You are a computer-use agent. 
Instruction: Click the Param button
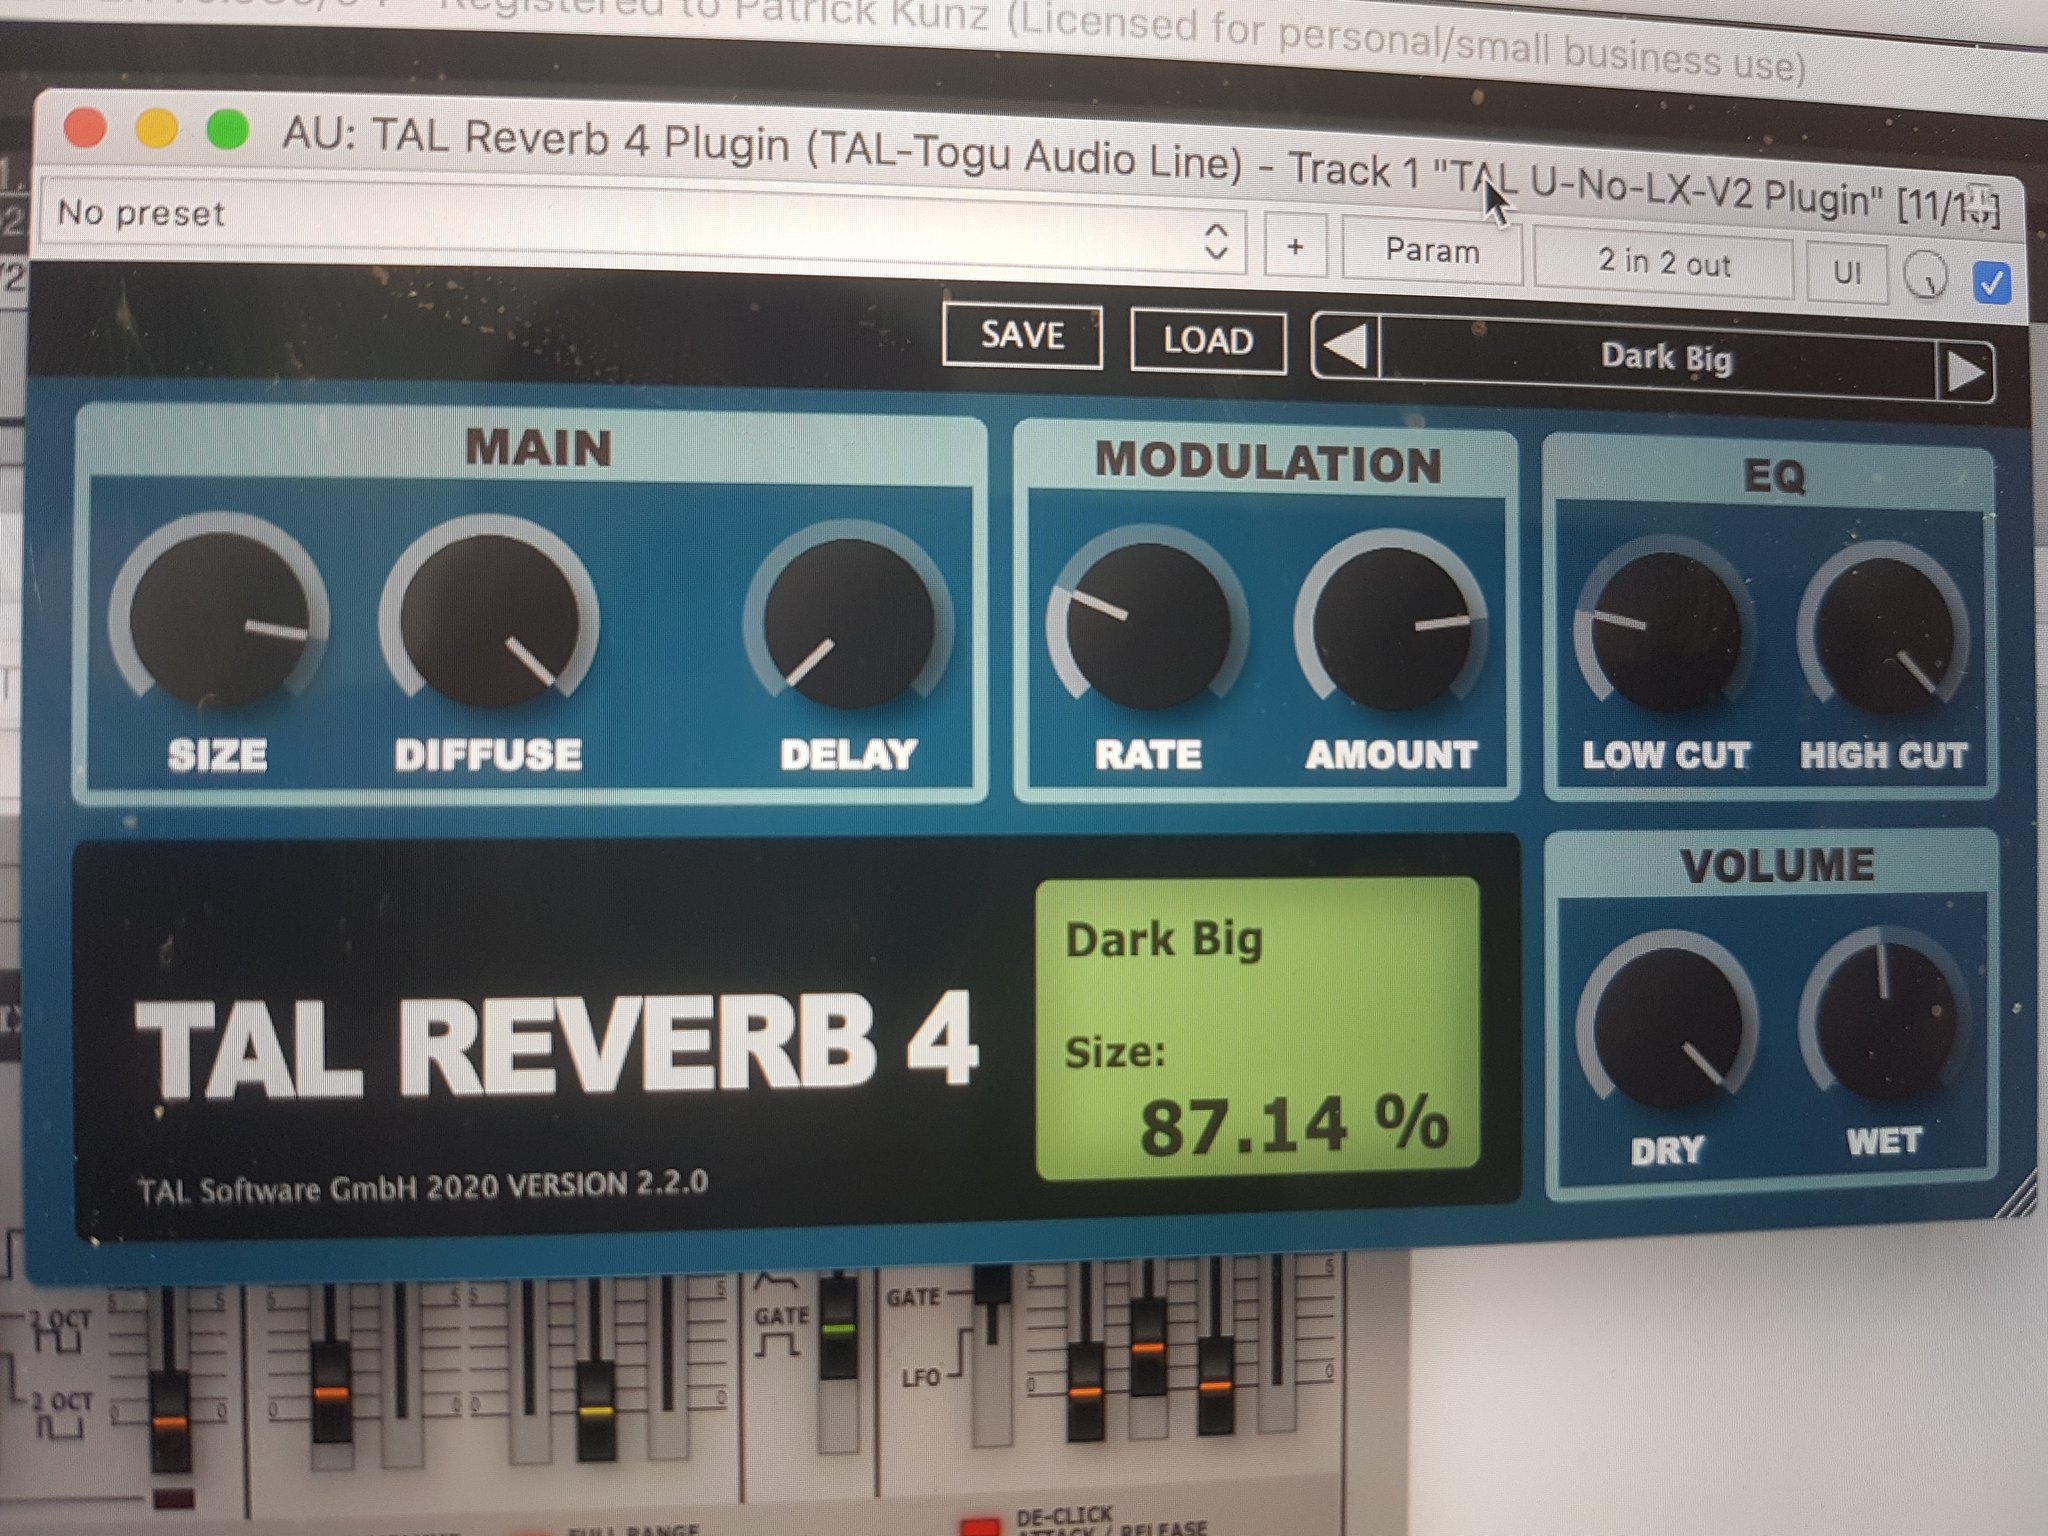tap(1431, 251)
